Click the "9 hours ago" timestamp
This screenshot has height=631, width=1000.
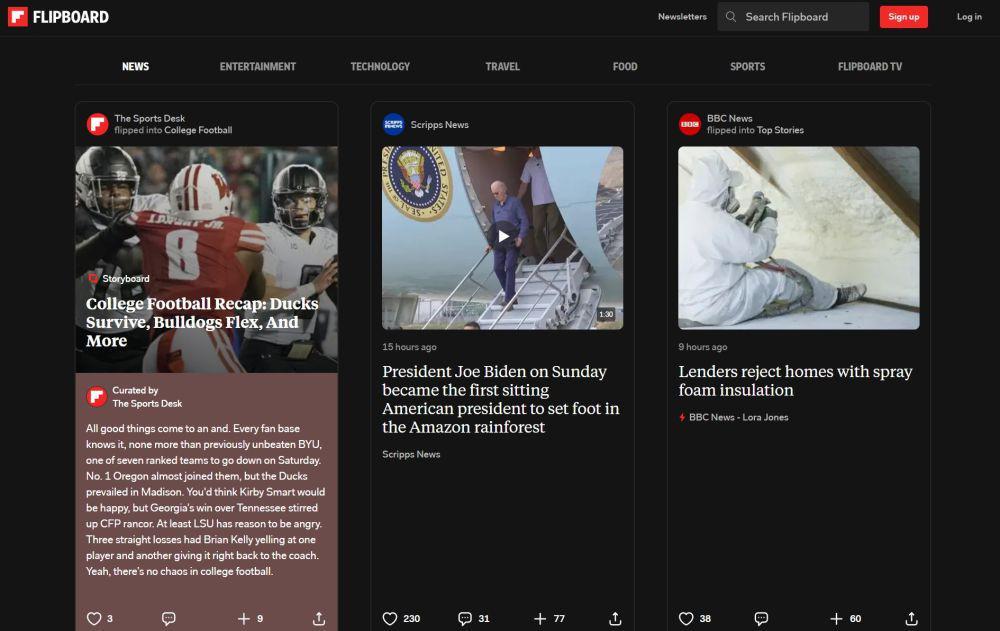pos(703,347)
